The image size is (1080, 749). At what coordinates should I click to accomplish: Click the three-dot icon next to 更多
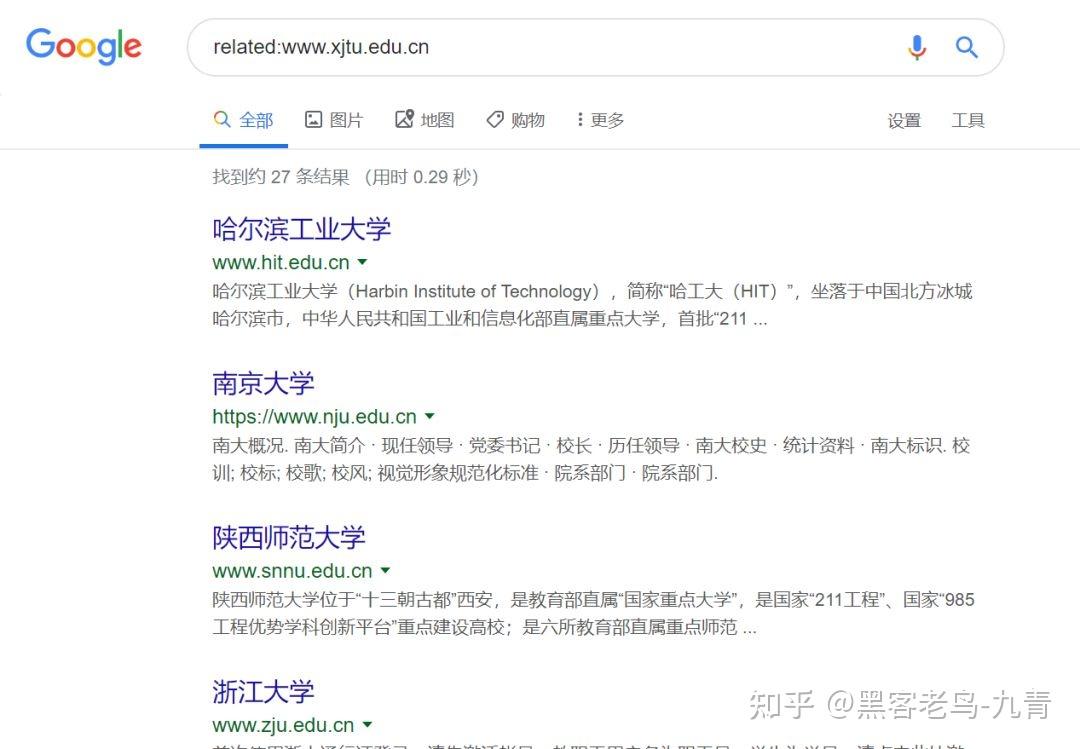(579, 119)
